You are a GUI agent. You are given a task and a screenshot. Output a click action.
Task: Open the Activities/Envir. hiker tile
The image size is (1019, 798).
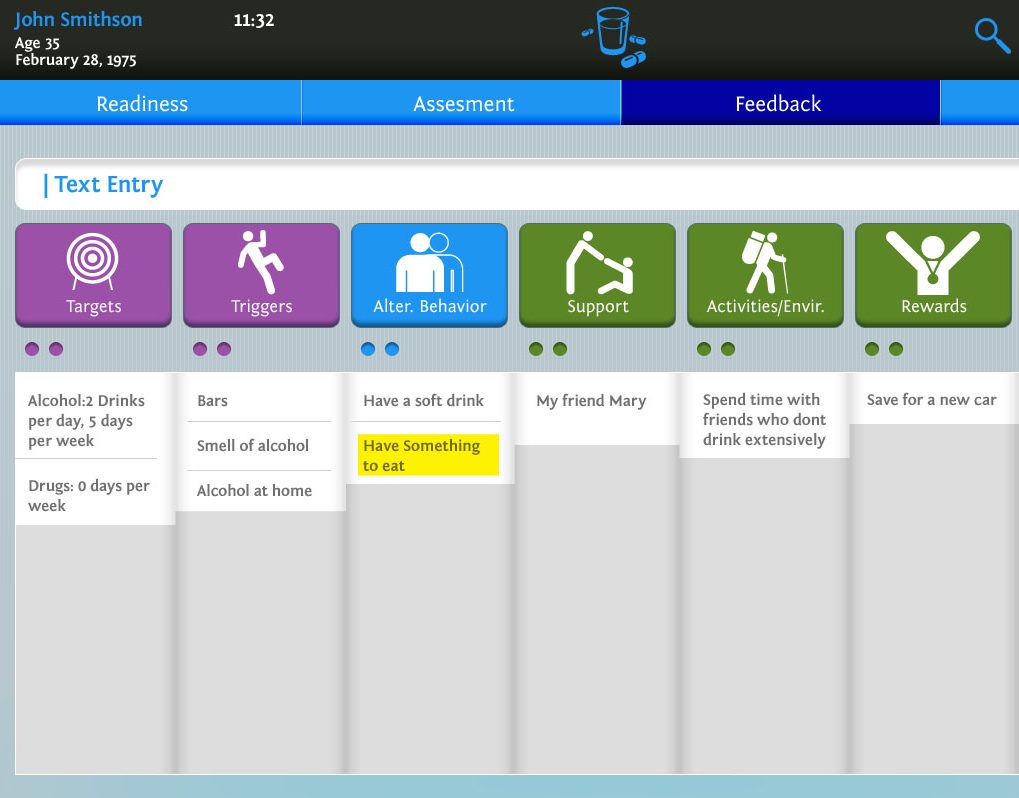[765, 274]
